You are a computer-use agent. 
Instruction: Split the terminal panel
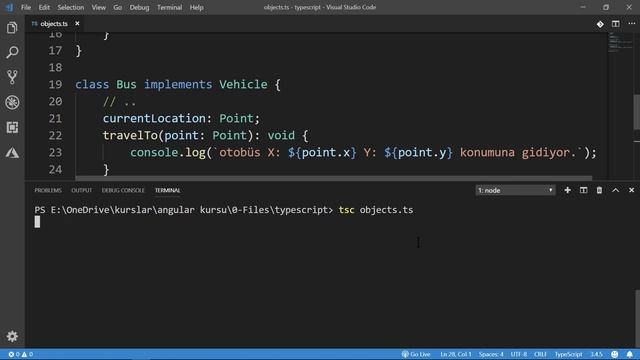tap(584, 190)
